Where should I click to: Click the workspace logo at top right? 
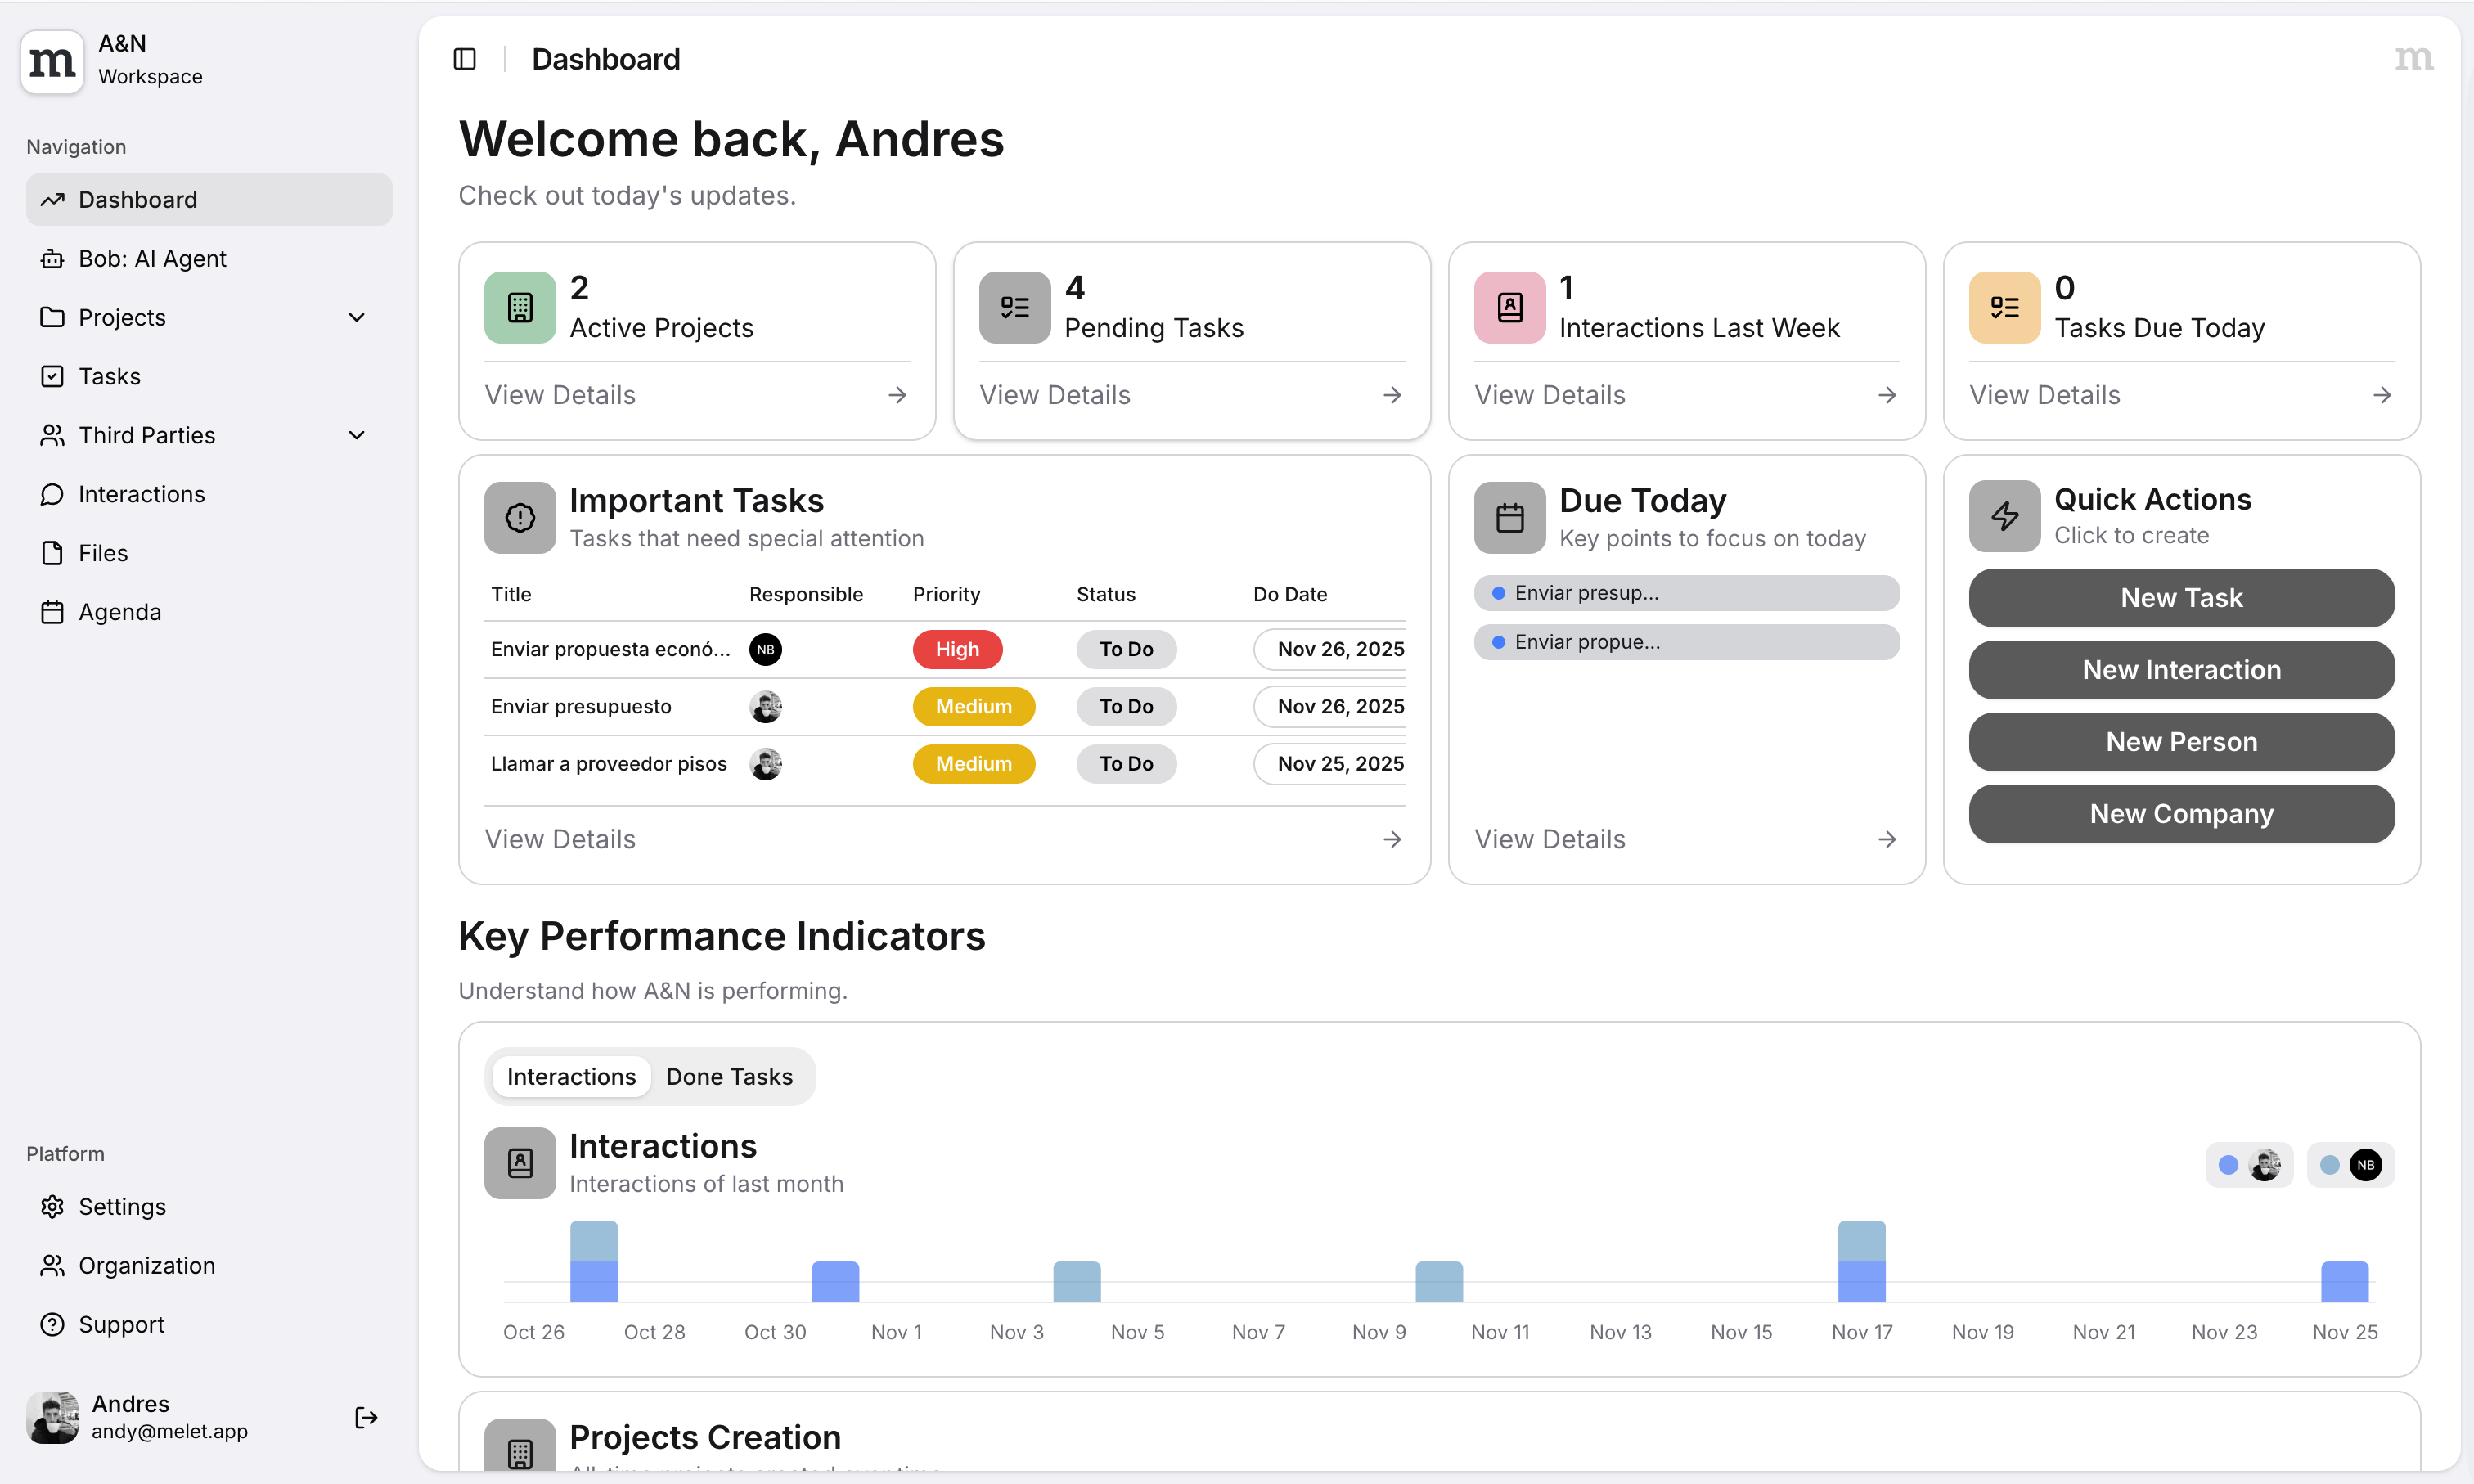click(x=2413, y=58)
